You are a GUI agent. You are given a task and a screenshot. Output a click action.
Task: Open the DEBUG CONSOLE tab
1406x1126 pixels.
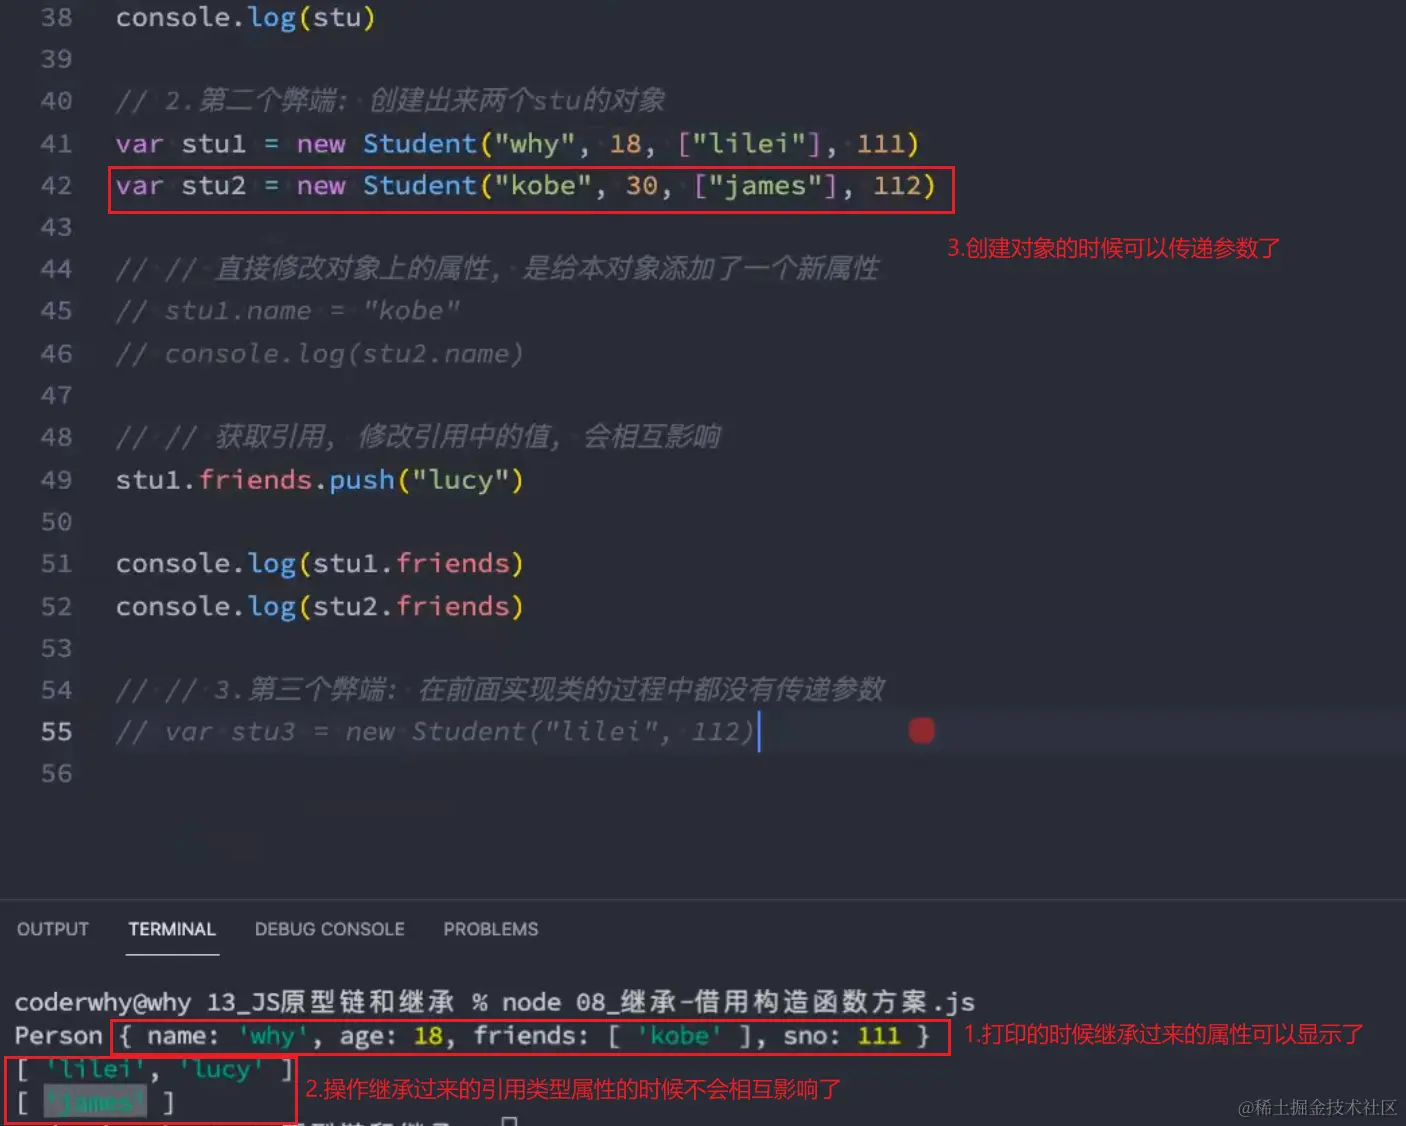coord(329,929)
